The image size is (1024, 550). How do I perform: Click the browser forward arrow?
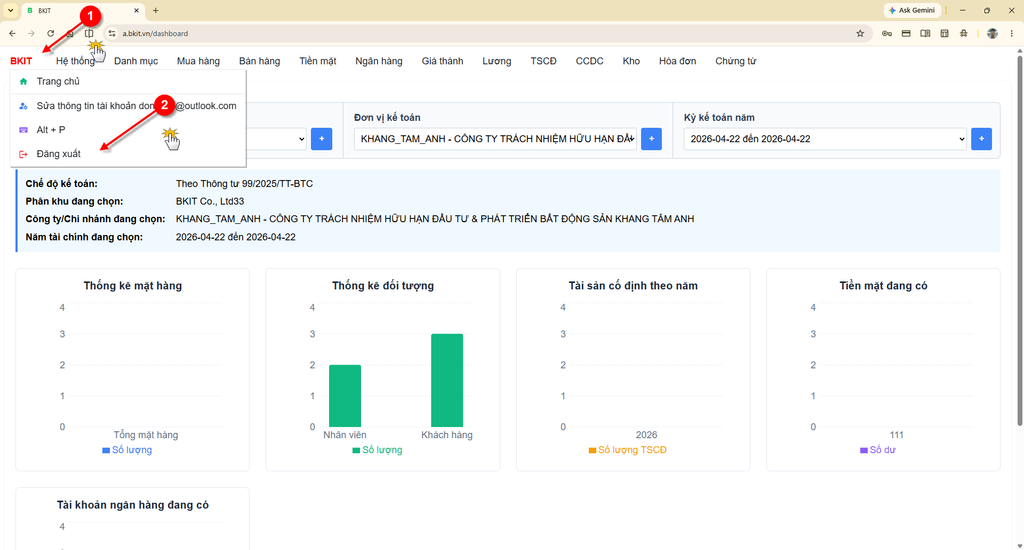tap(31, 33)
